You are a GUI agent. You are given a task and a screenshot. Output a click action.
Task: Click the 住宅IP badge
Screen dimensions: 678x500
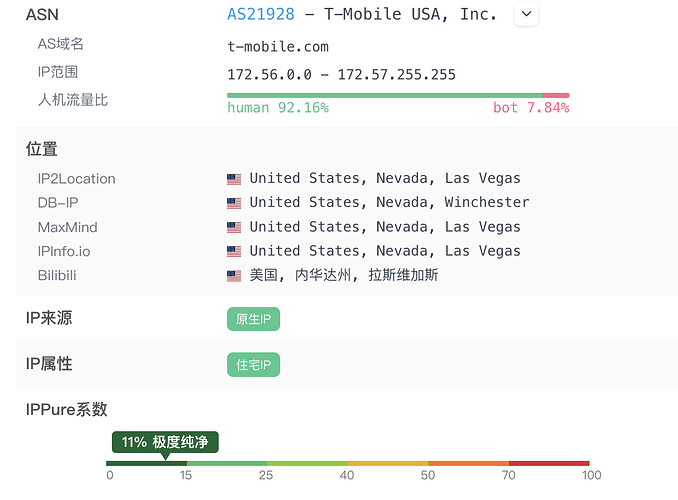tap(253, 365)
